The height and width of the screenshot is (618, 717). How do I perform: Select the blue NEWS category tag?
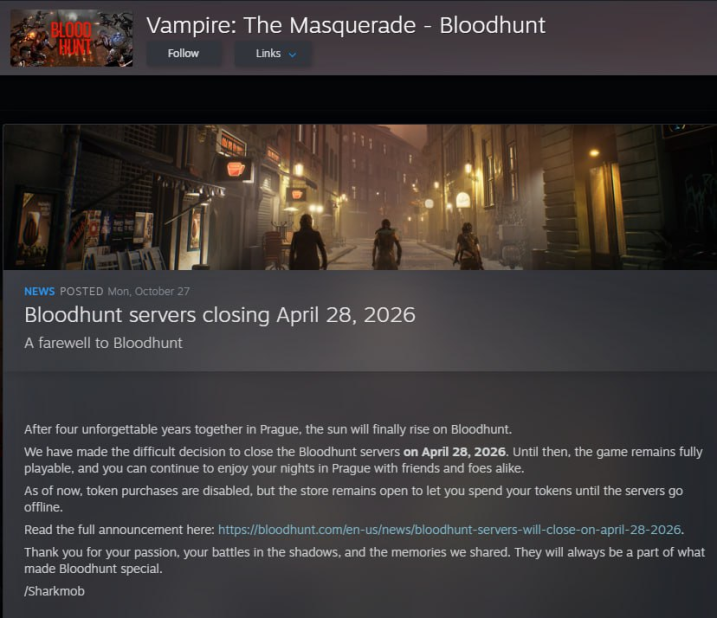point(39,291)
